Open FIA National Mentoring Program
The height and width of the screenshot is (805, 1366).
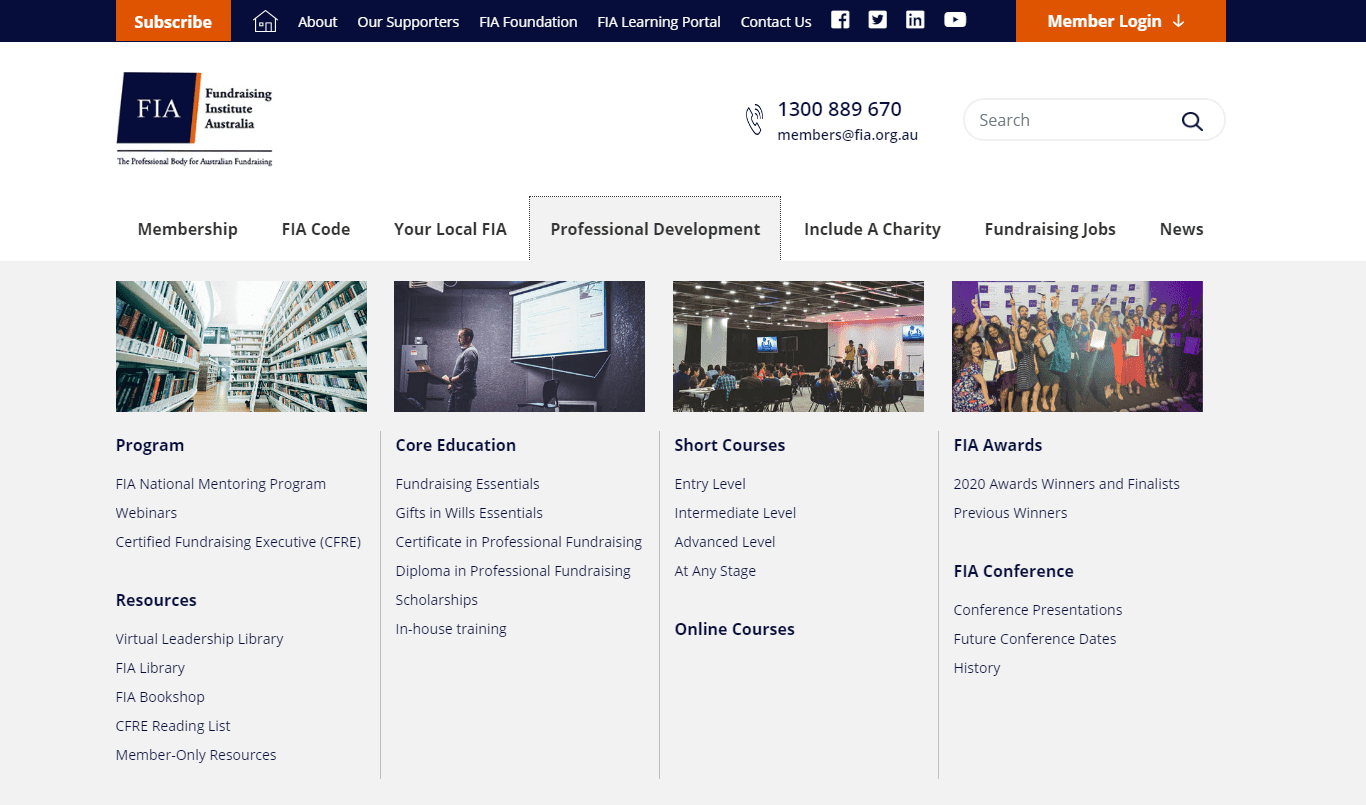point(221,484)
